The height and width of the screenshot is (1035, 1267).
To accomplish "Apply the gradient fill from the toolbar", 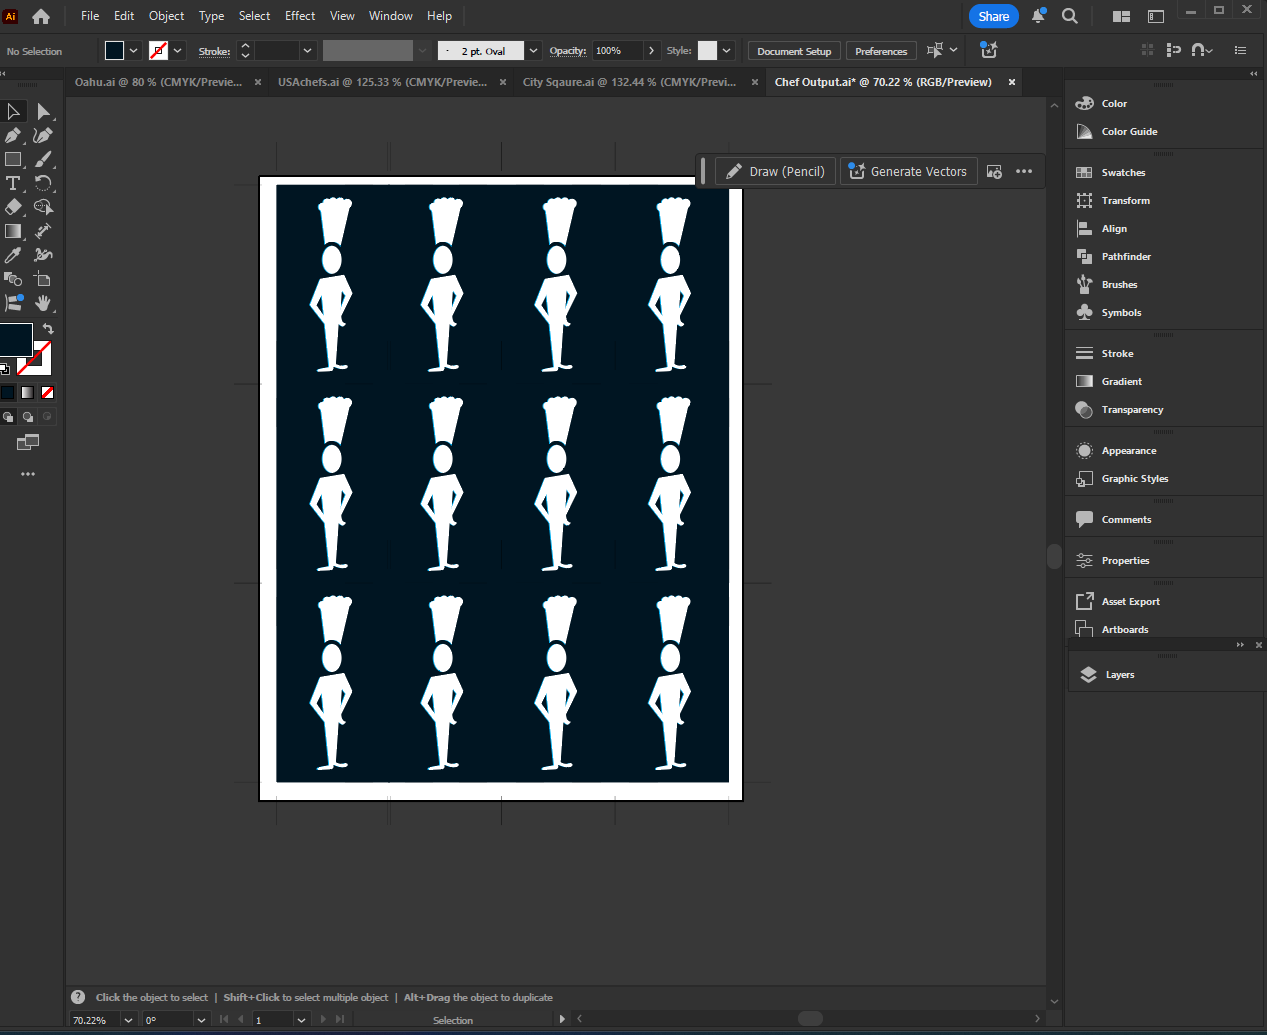I will 28,391.
